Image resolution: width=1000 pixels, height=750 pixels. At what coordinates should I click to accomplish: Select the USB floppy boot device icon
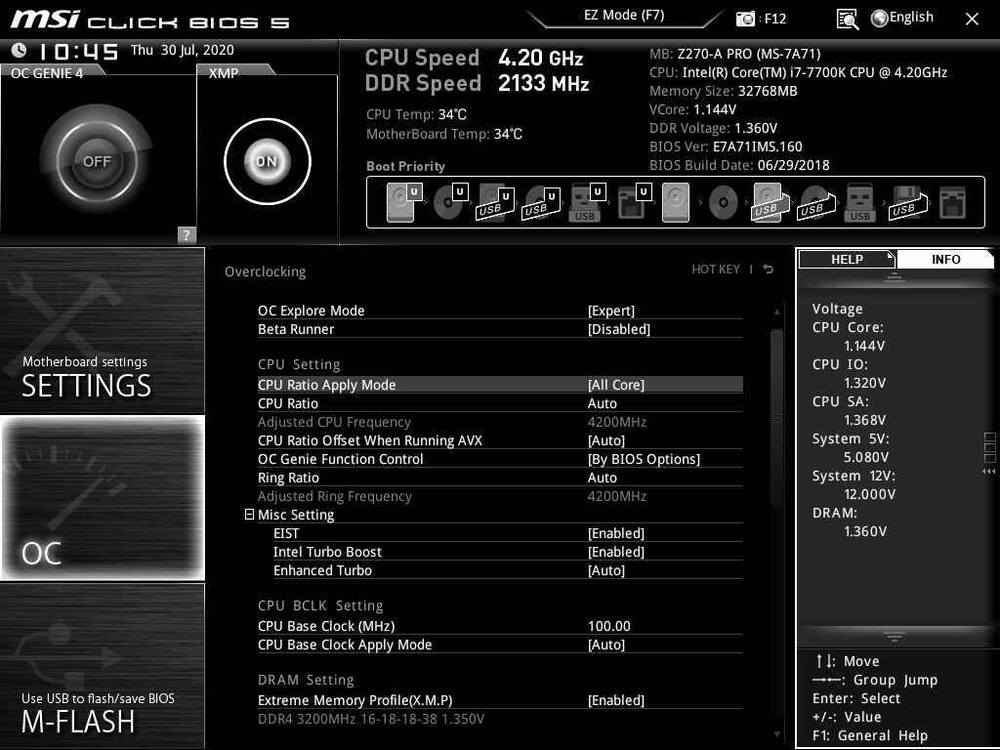tap(908, 203)
